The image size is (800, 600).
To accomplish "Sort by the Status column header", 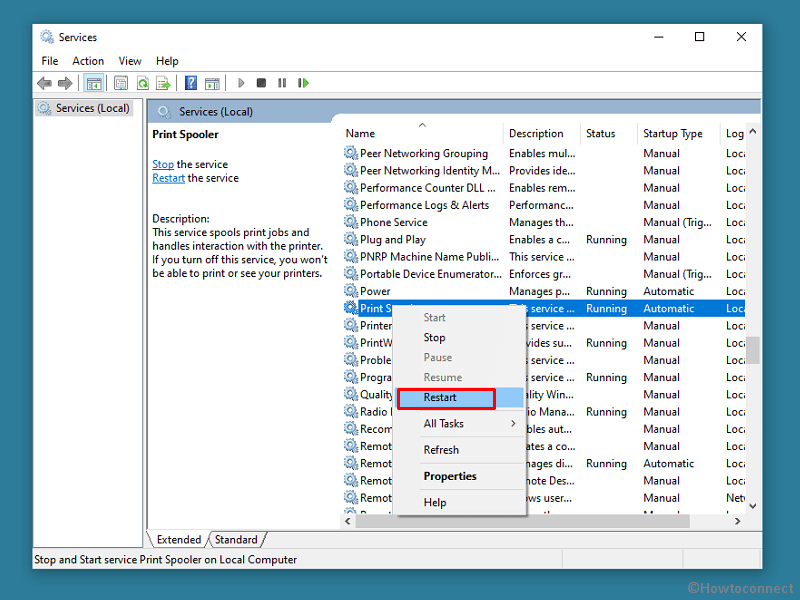I will (609, 133).
